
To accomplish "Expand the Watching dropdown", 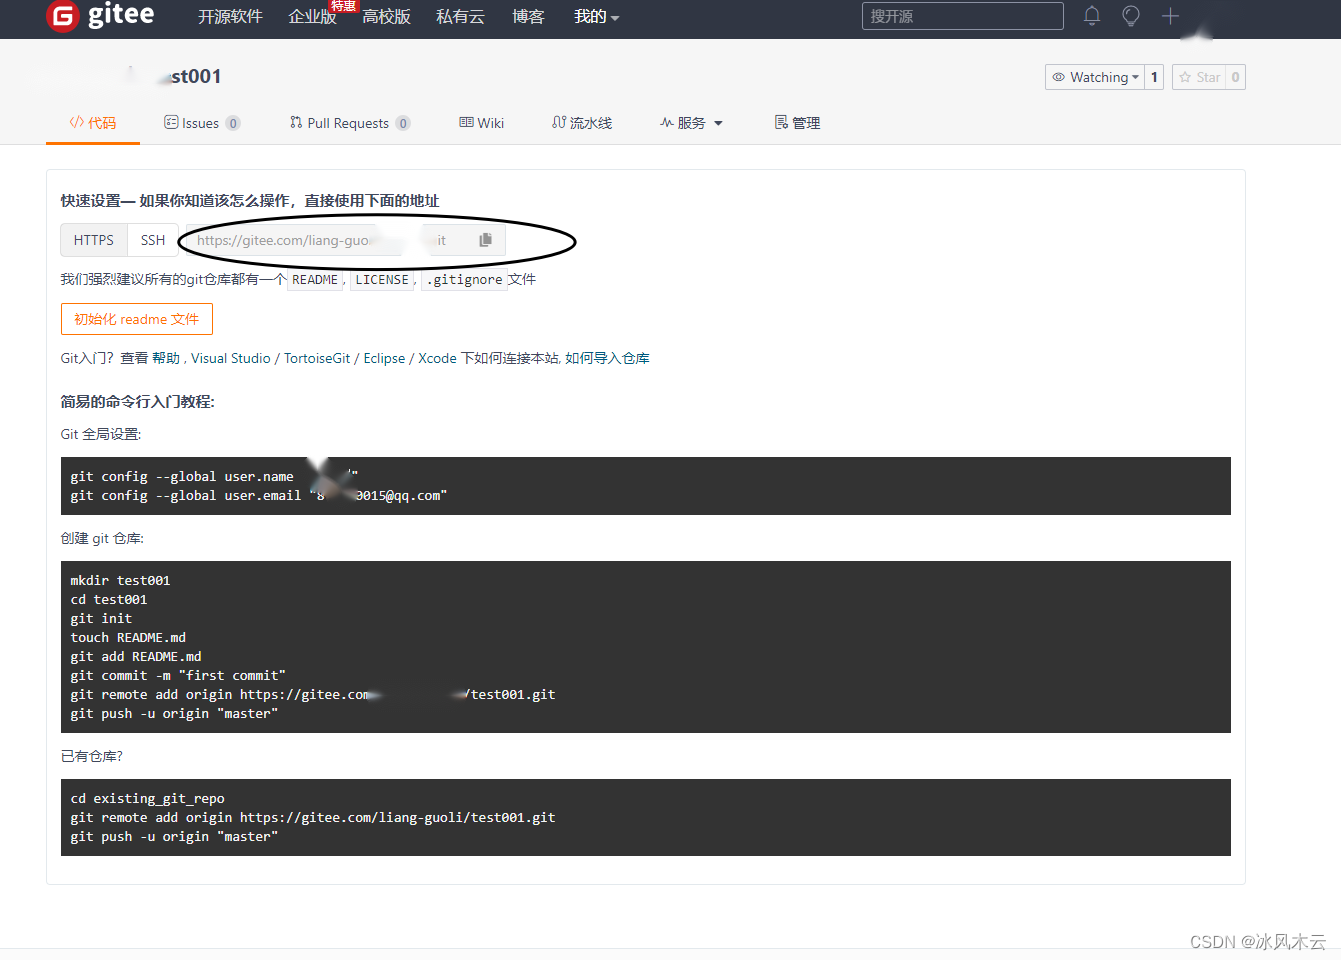I will [x=1094, y=77].
